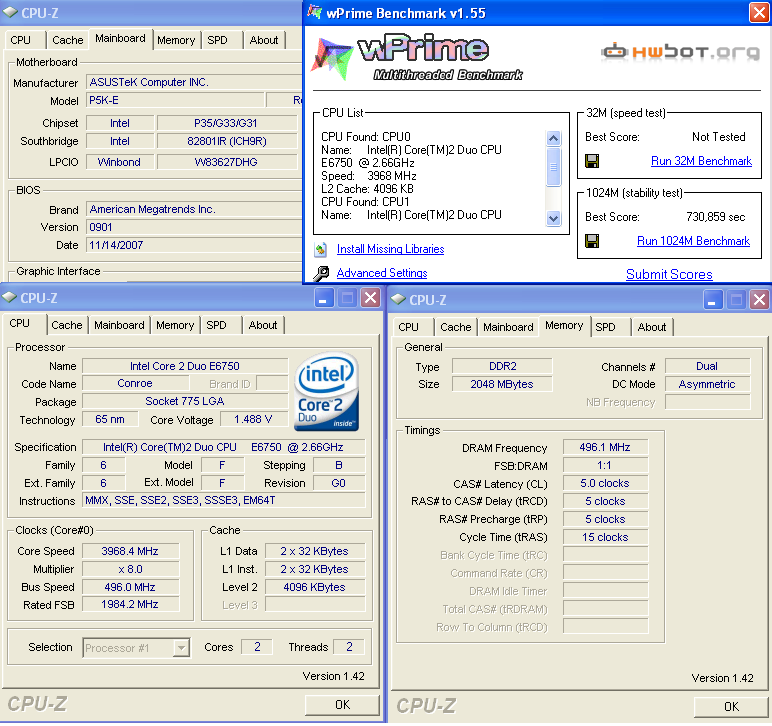Open Cache tab in memory CPU-Z window
772x726 pixels.
455,327
